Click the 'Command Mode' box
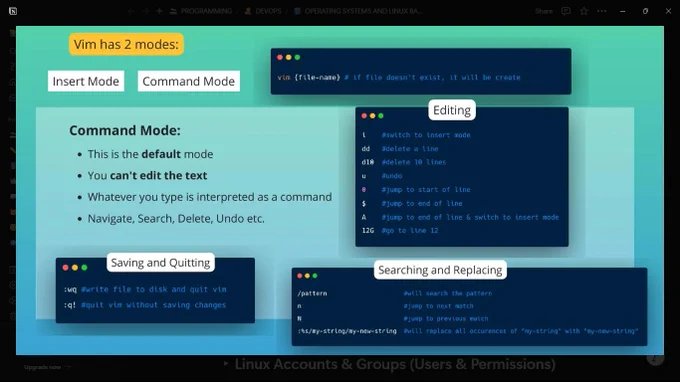The width and height of the screenshot is (680, 382). [189, 81]
